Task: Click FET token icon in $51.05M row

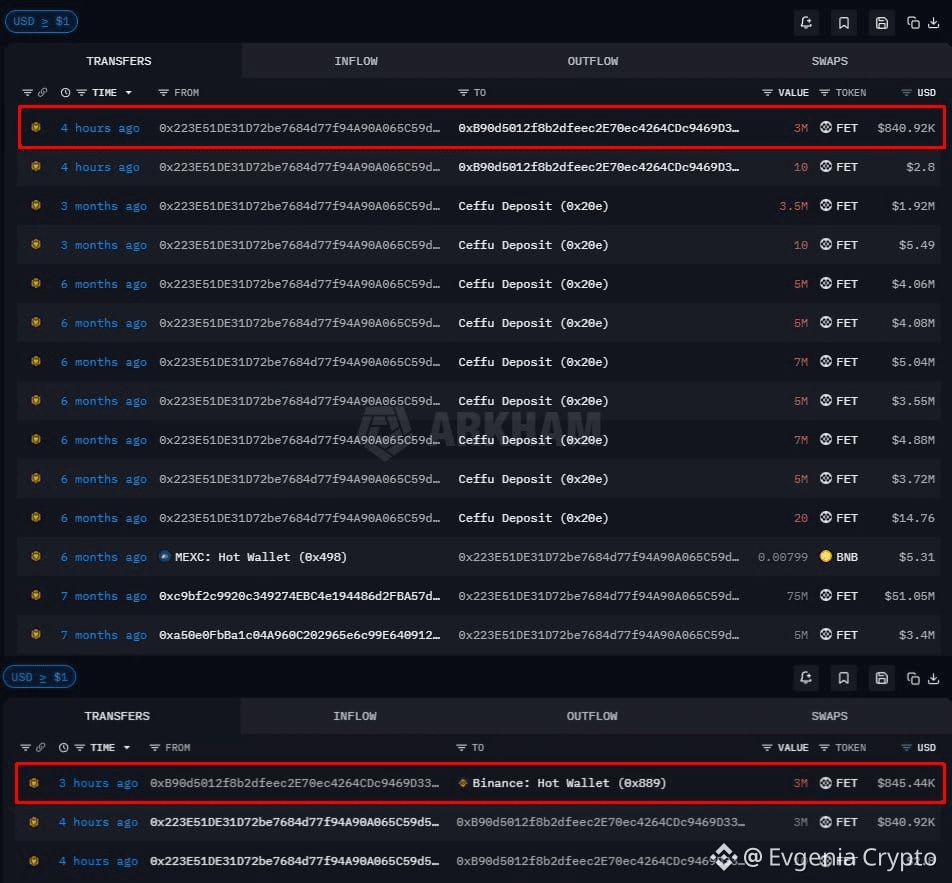Action: coord(826,595)
